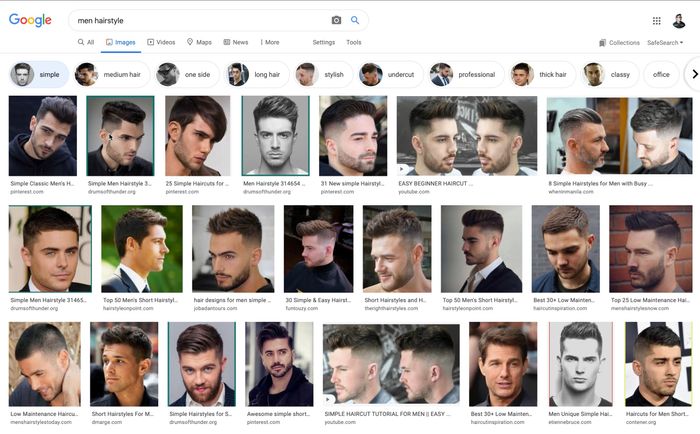Open Tools filter options

pyautogui.click(x=354, y=42)
